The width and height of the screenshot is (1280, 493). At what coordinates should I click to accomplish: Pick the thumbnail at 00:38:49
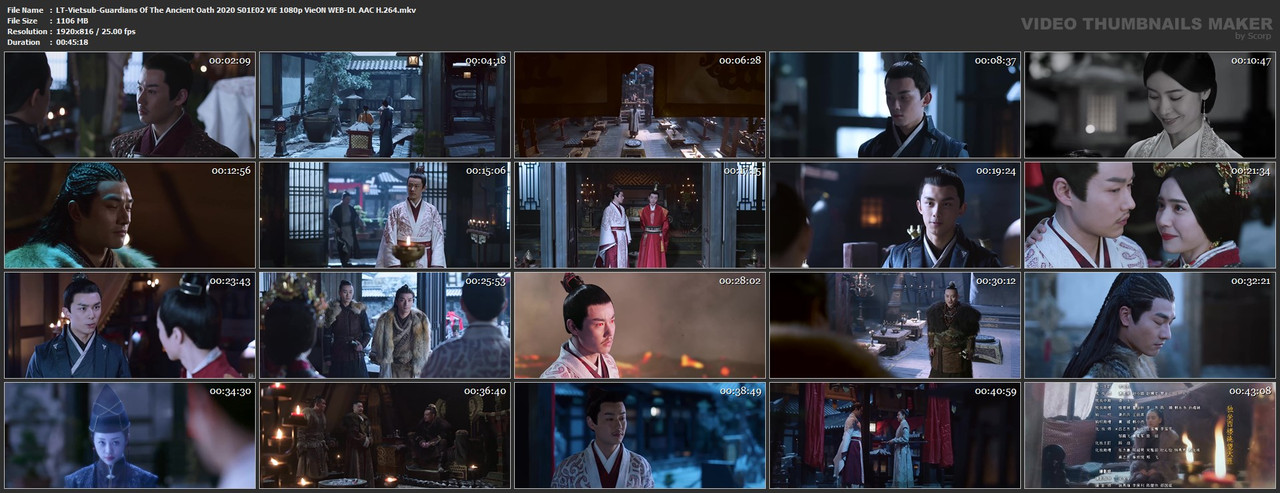pos(640,435)
